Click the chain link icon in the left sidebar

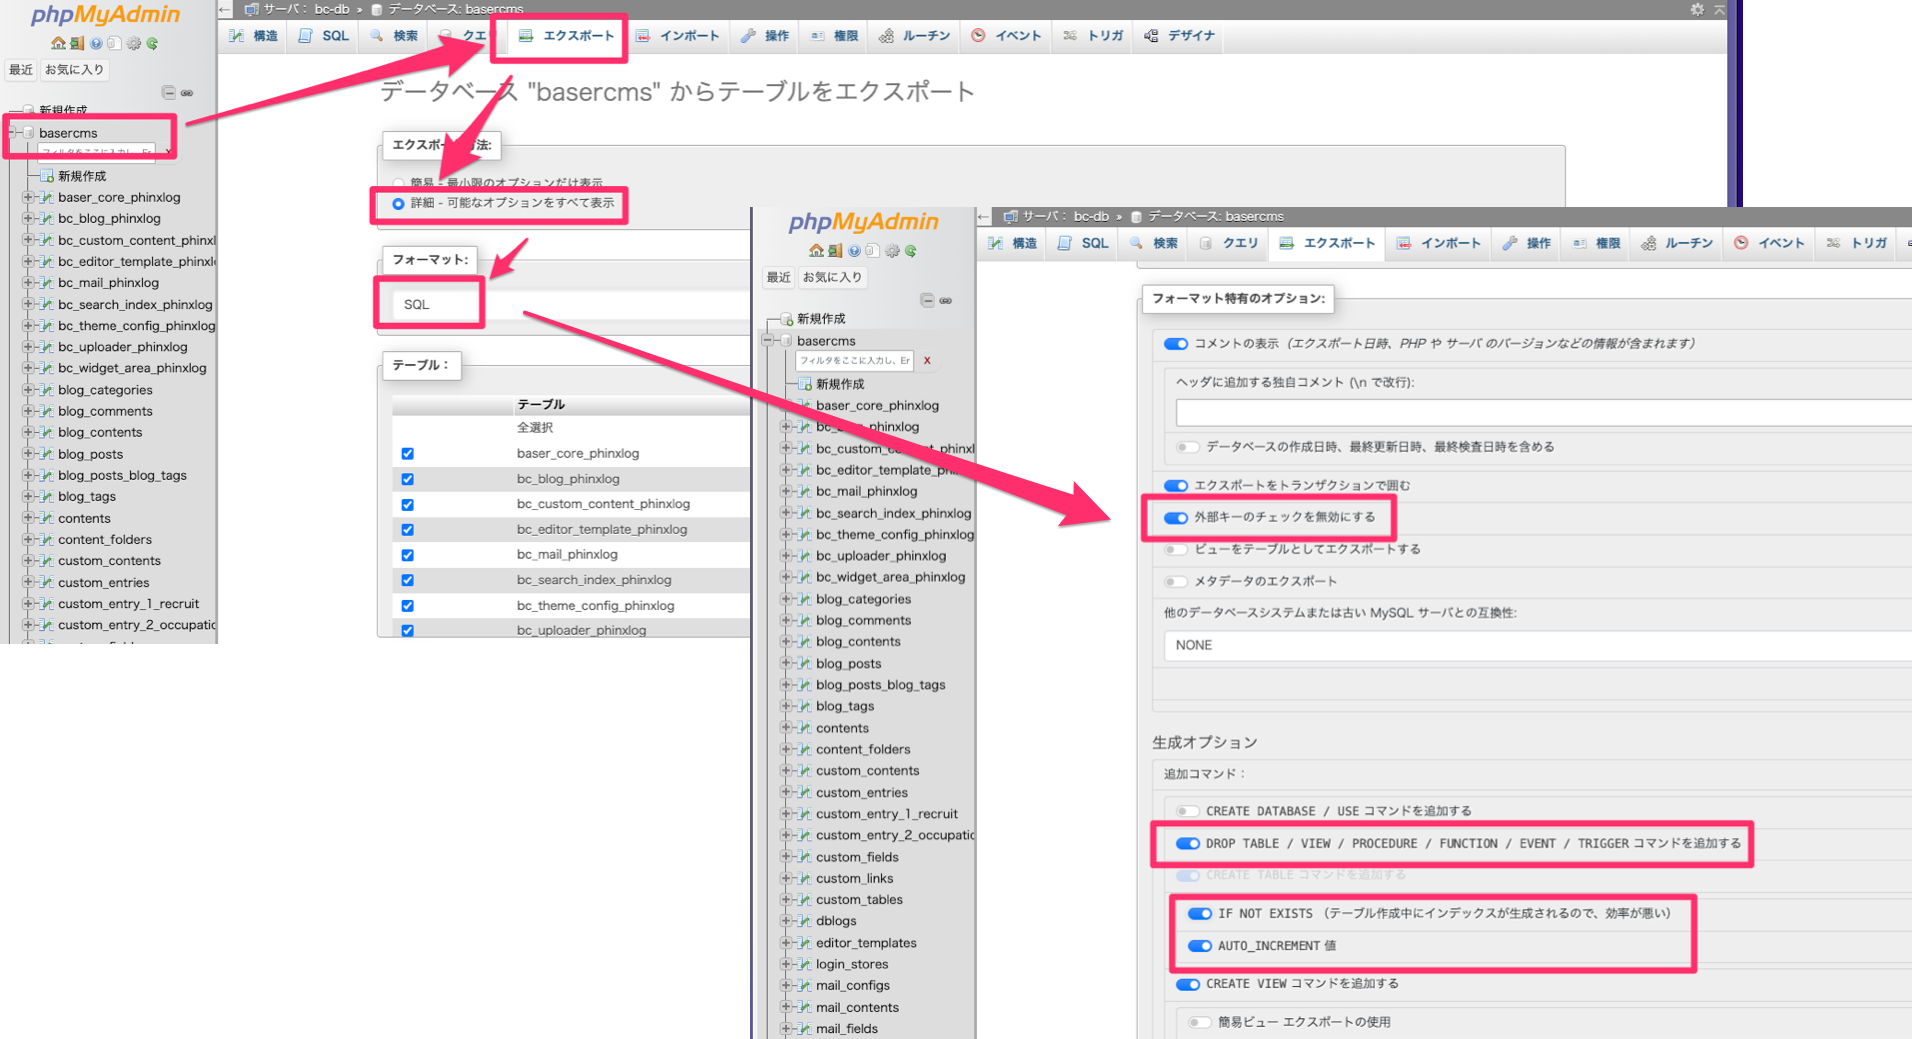(x=187, y=93)
